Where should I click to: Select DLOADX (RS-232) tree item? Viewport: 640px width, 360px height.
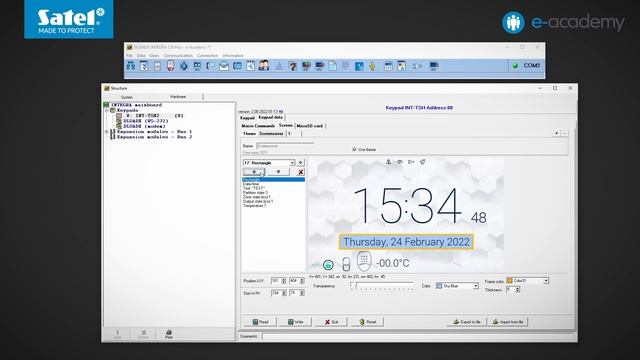(146, 121)
